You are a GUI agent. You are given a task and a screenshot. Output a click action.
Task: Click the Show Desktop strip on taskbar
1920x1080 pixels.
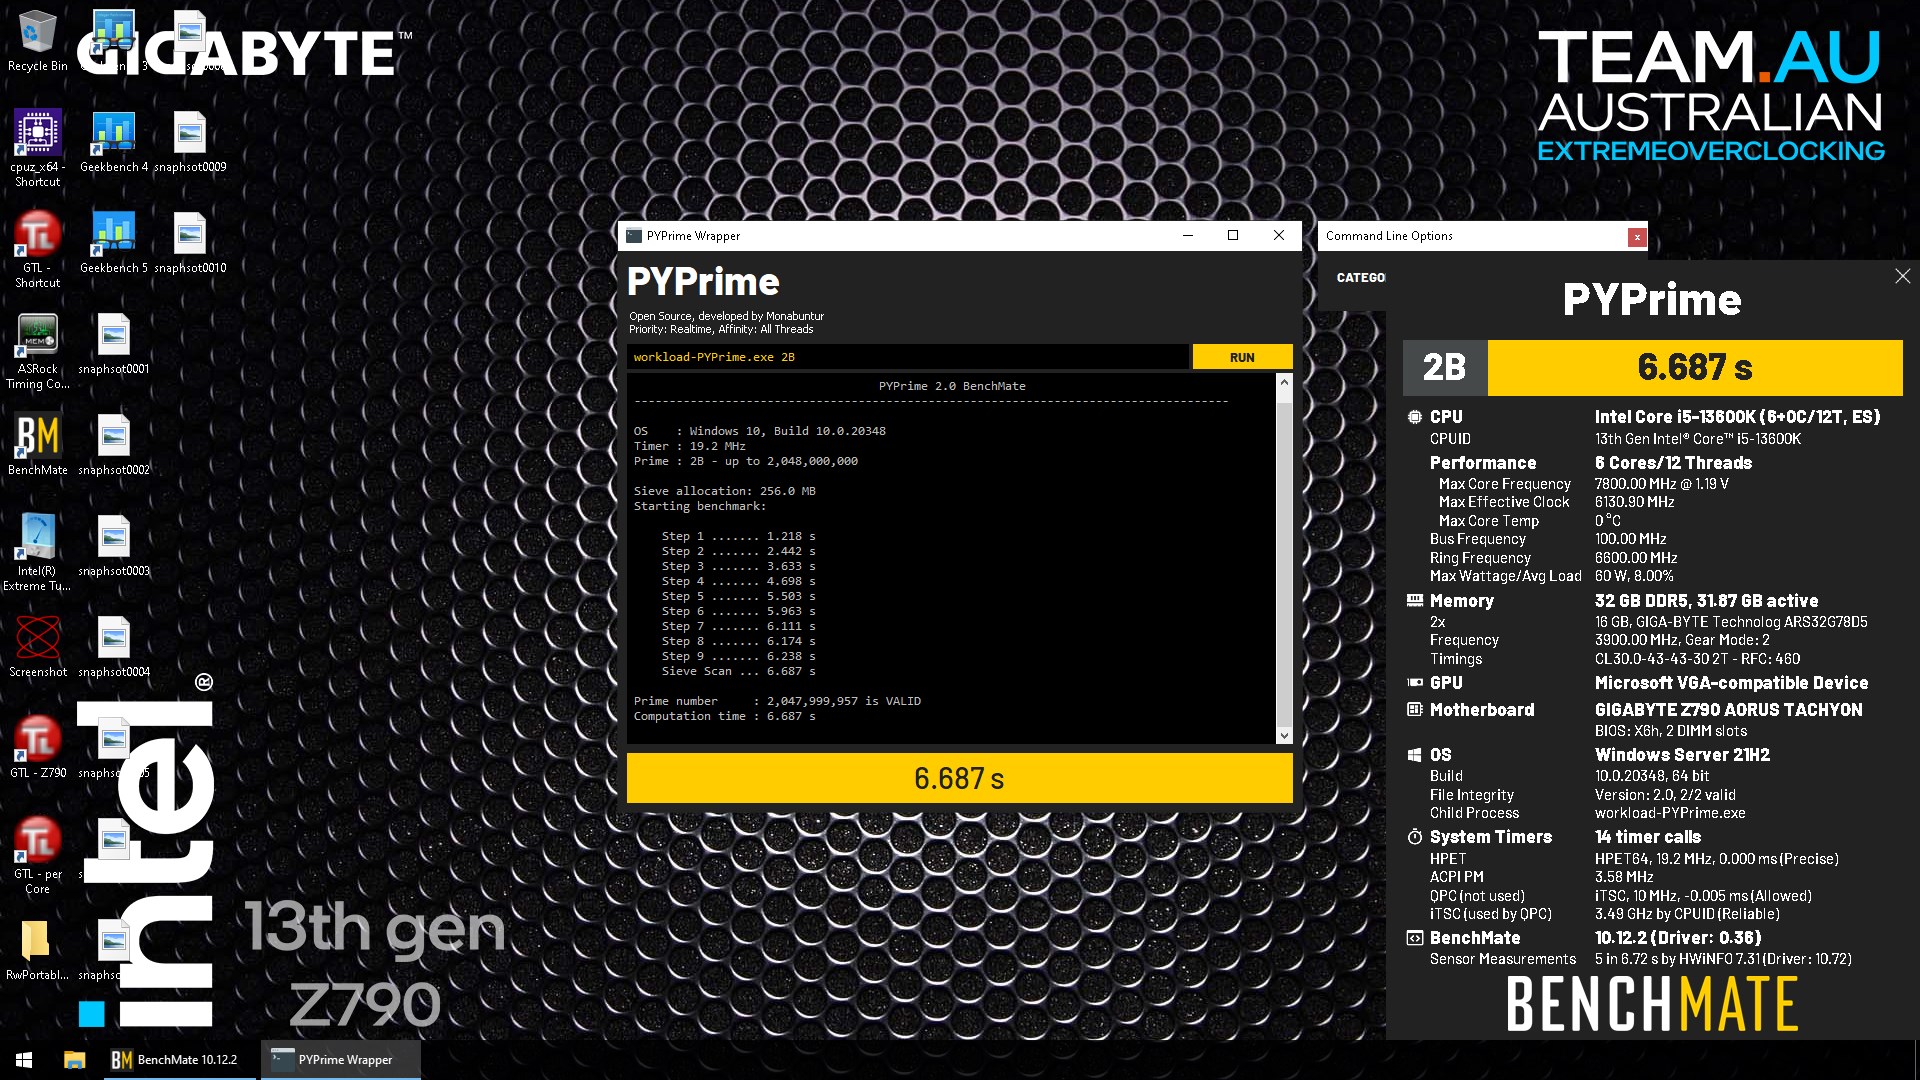1916,1060
